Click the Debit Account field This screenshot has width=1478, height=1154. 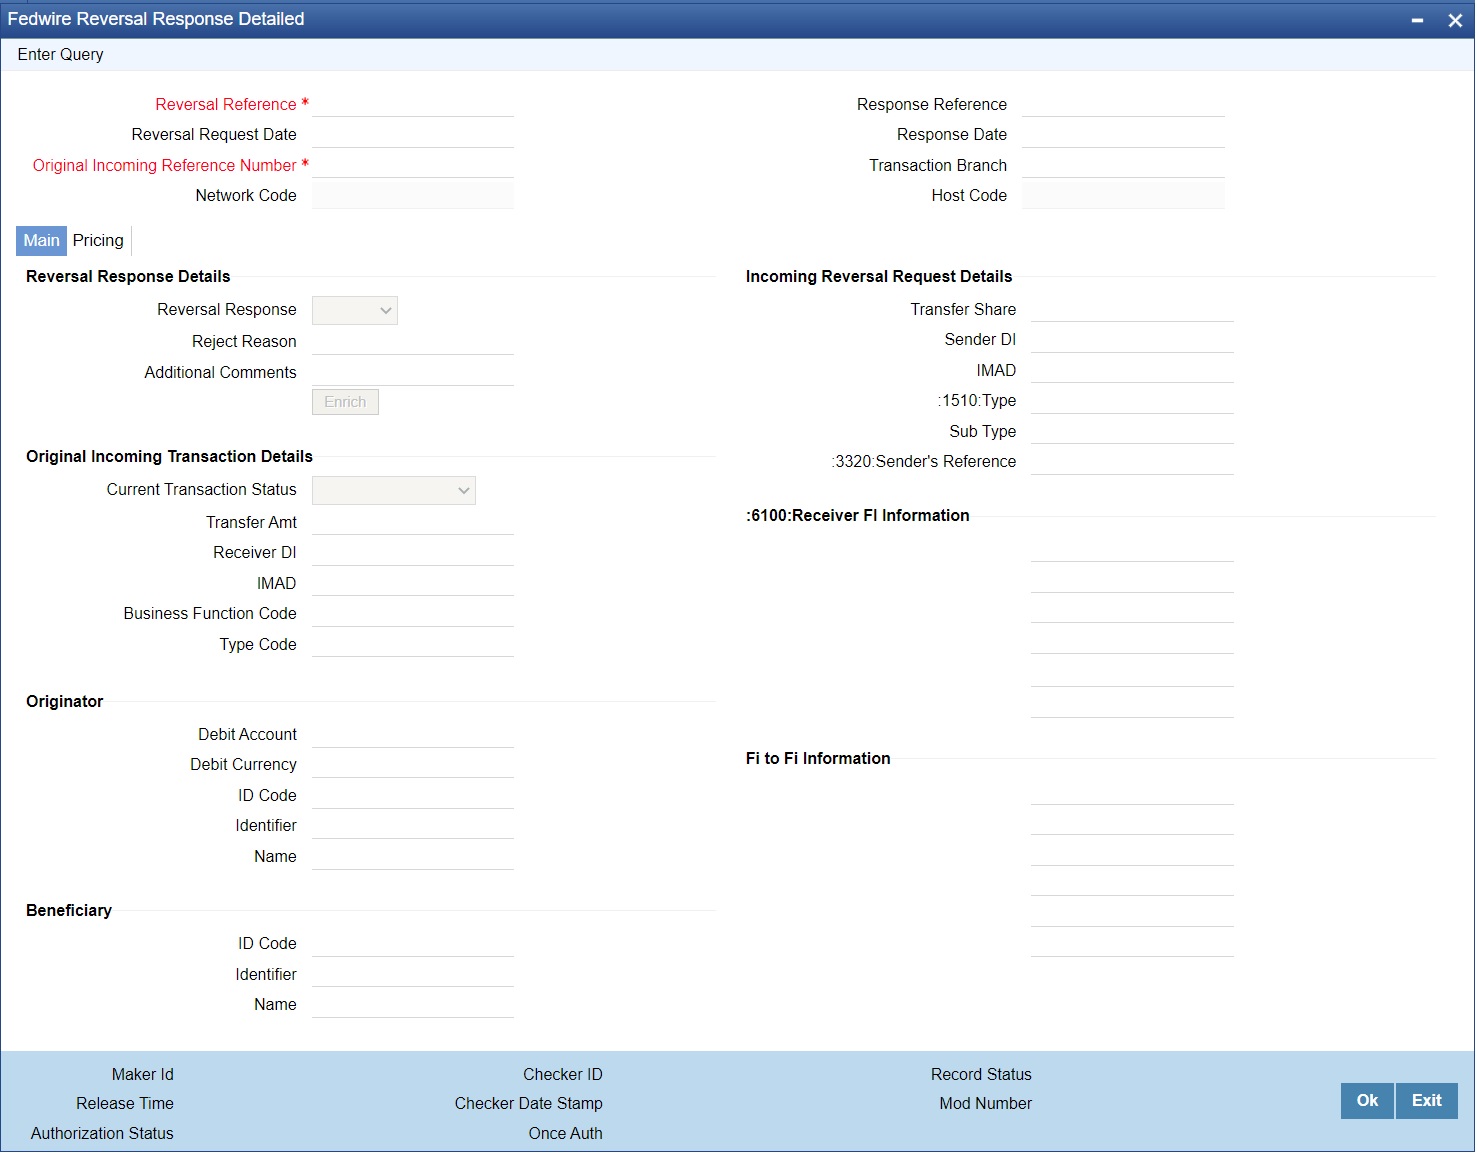pyautogui.click(x=413, y=735)
